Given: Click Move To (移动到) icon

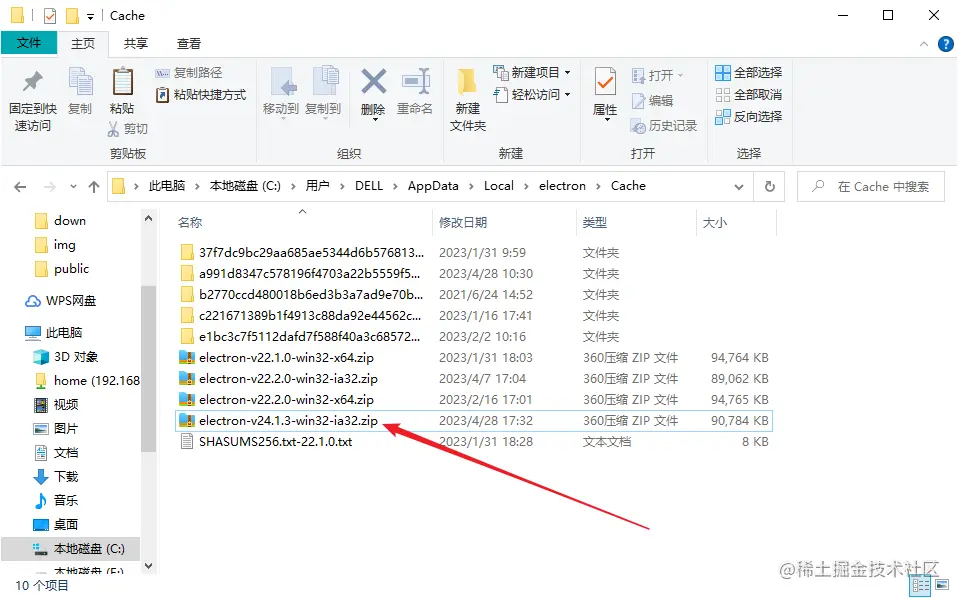Looking at the screenshot, I should (x=284, y=82).
